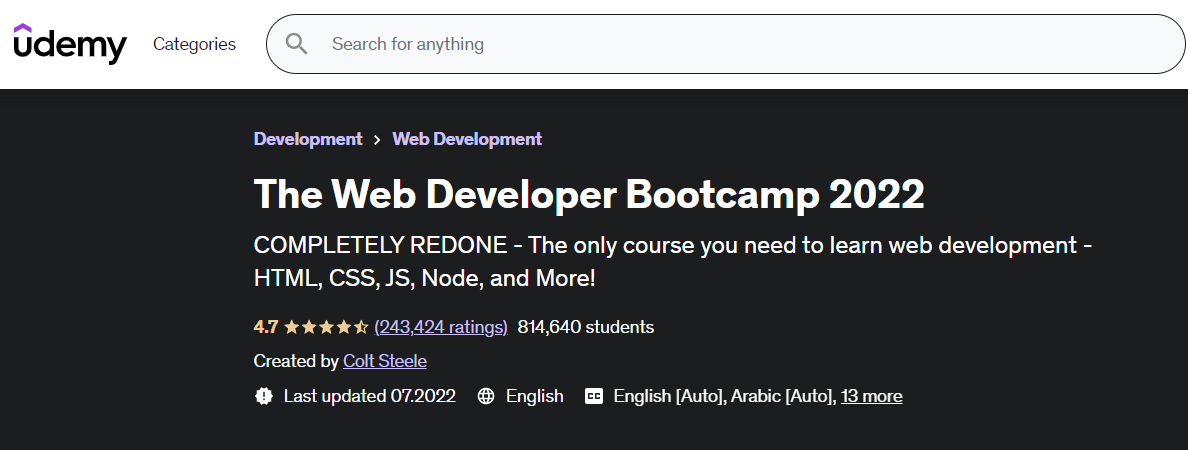1188x450 pixels.
Task: Click the course title 'The Web Developer Bootcamp 2022'
Action: [589, 194]
